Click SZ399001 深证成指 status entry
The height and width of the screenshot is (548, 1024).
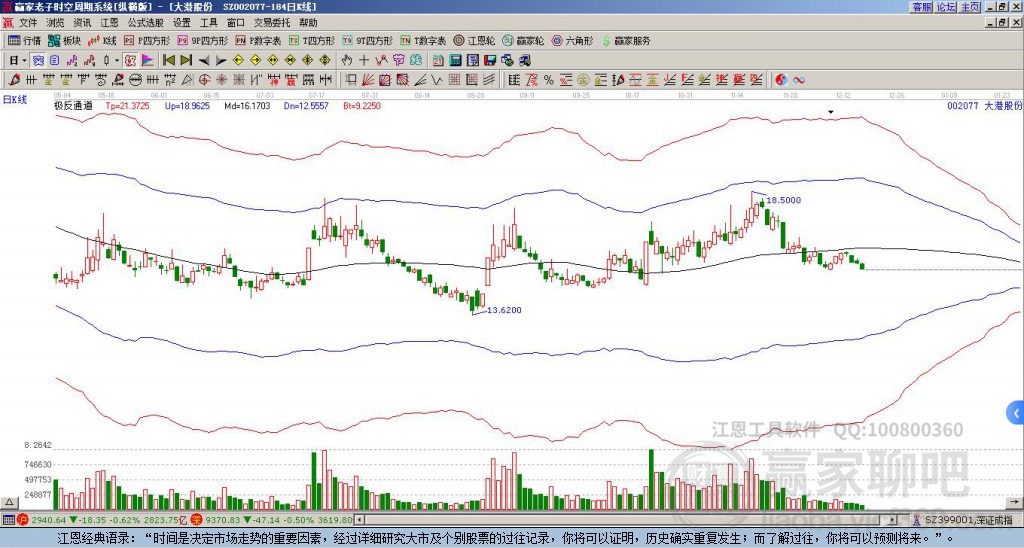click(x=968, y=520)
